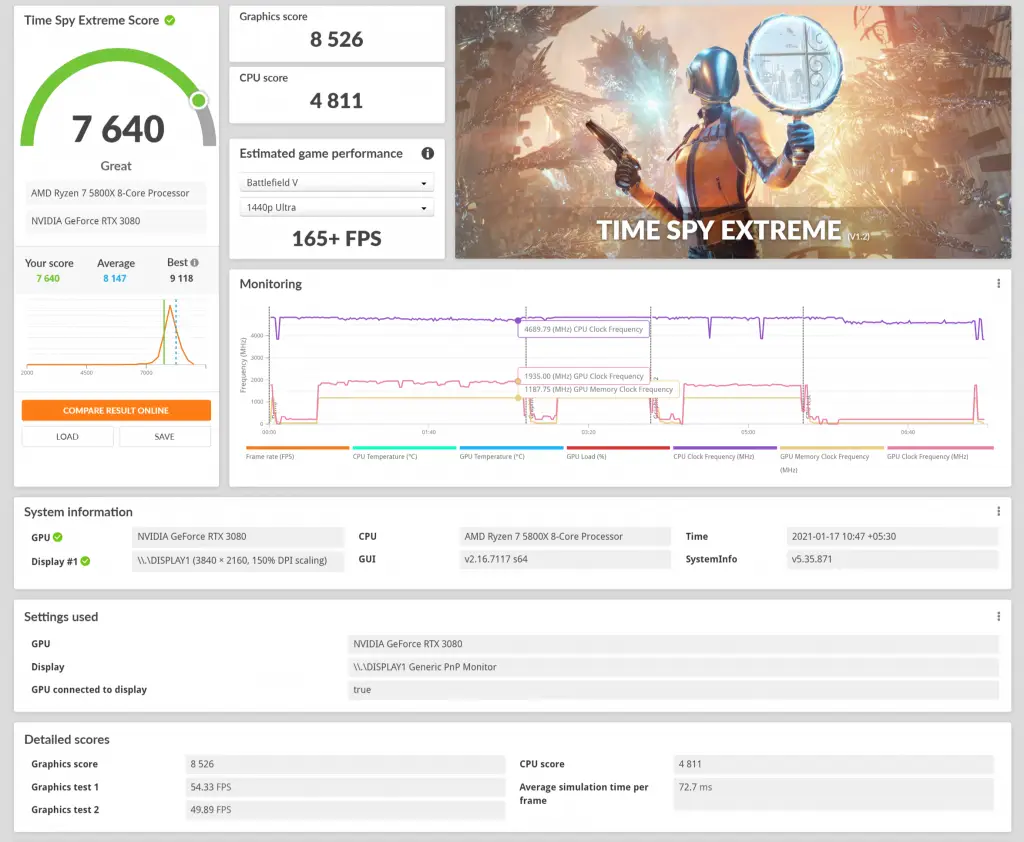Toggle the GPU Load (%) legend series
This screenshot has width=1024, height=842.
pyautogui.click(x=618, y=453)
